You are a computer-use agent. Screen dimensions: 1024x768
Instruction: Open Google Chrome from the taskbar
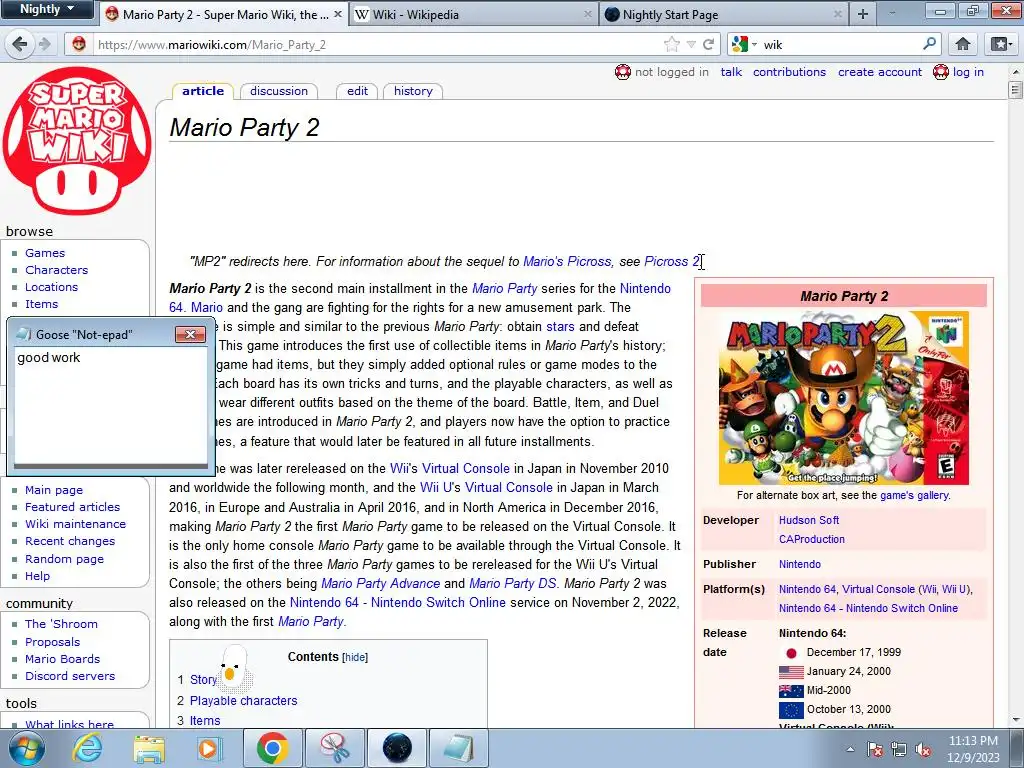click(x=273, y=748)
